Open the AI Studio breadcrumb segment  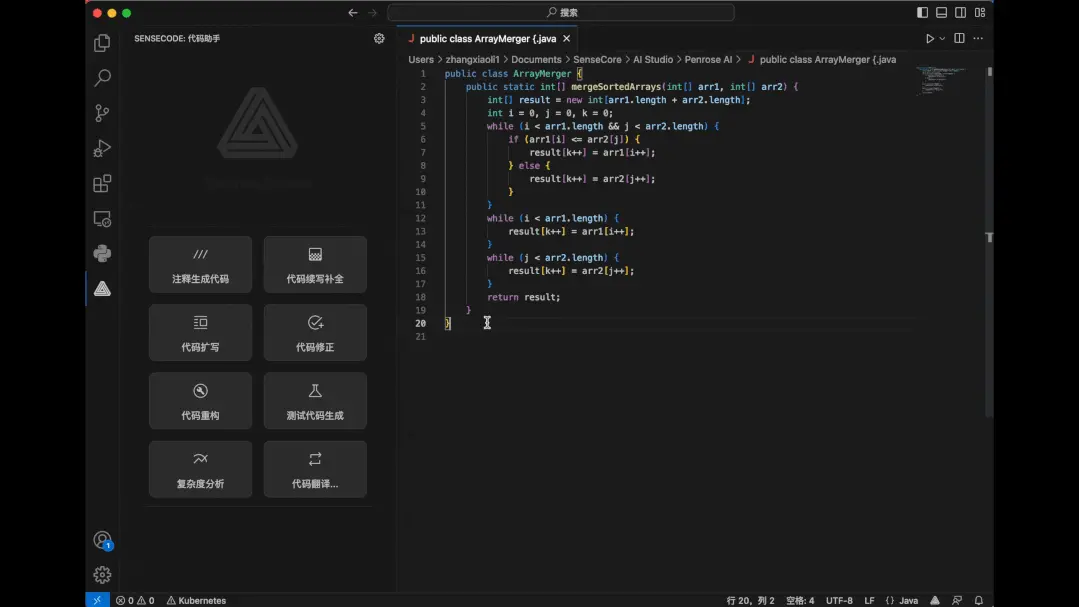coord(653,60)
